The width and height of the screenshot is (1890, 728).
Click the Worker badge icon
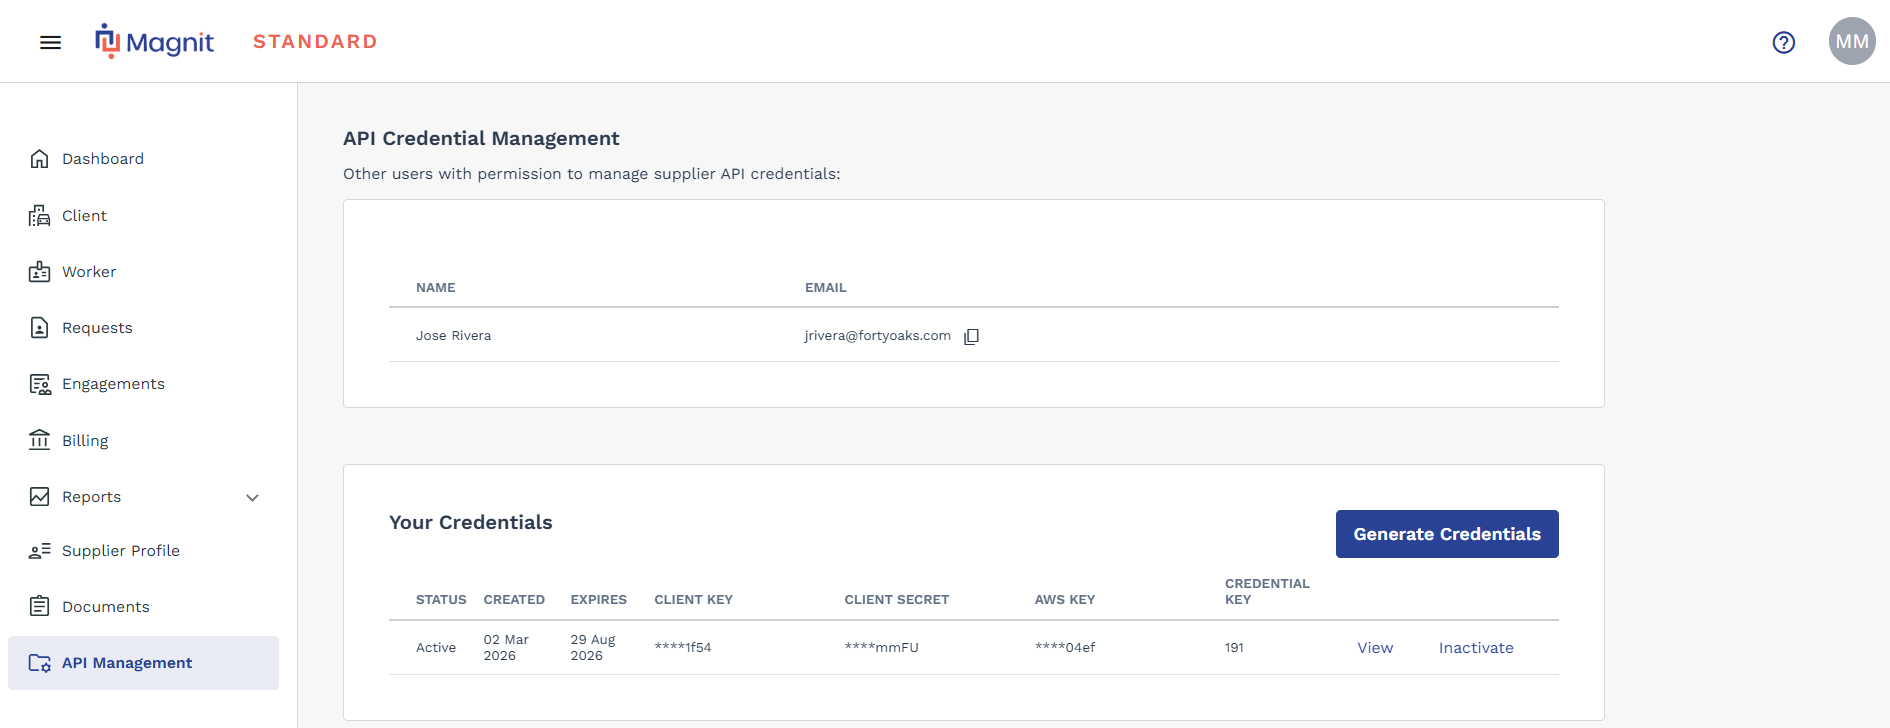[x=40, y=272]
